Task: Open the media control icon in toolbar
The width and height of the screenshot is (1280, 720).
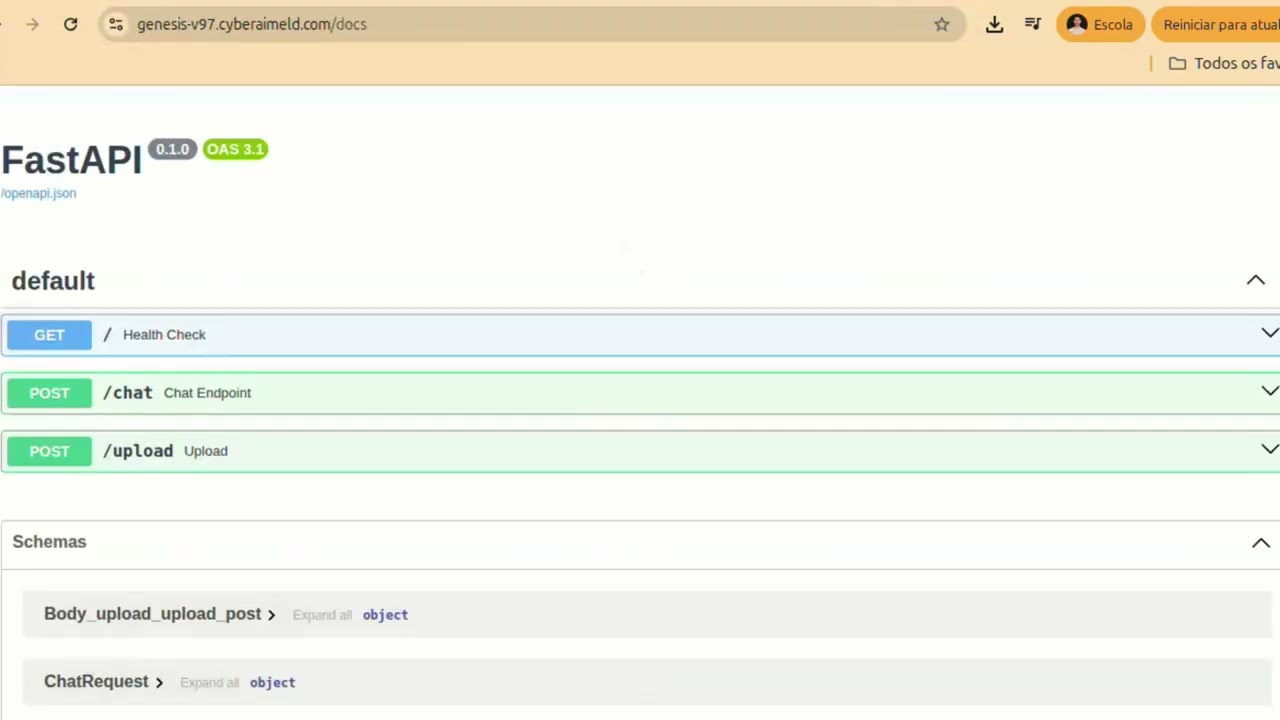Action: [x=1033, y=24]
